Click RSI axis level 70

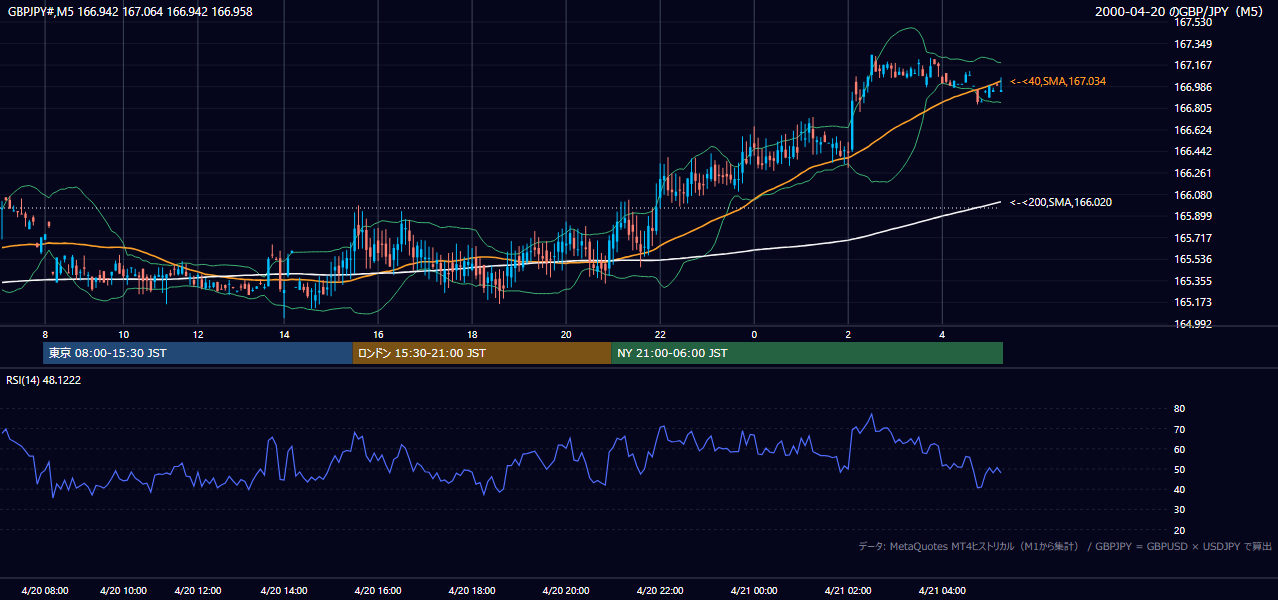tap(1179, 429)
